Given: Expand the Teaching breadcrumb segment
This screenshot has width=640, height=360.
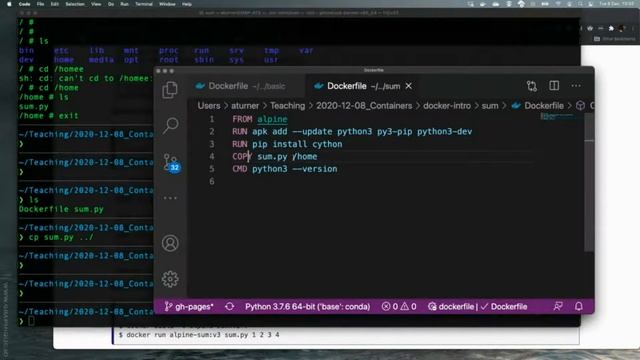Looking at the screenshot, I should (x=287, y=106).
